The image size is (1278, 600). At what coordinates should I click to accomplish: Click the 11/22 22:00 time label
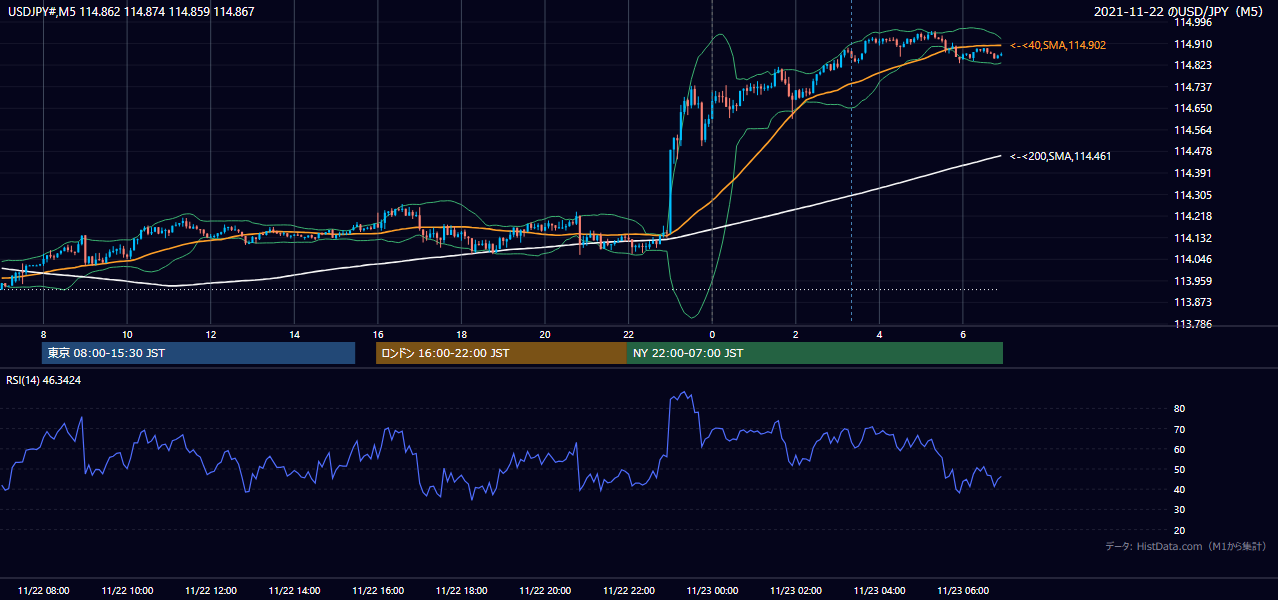629,591
